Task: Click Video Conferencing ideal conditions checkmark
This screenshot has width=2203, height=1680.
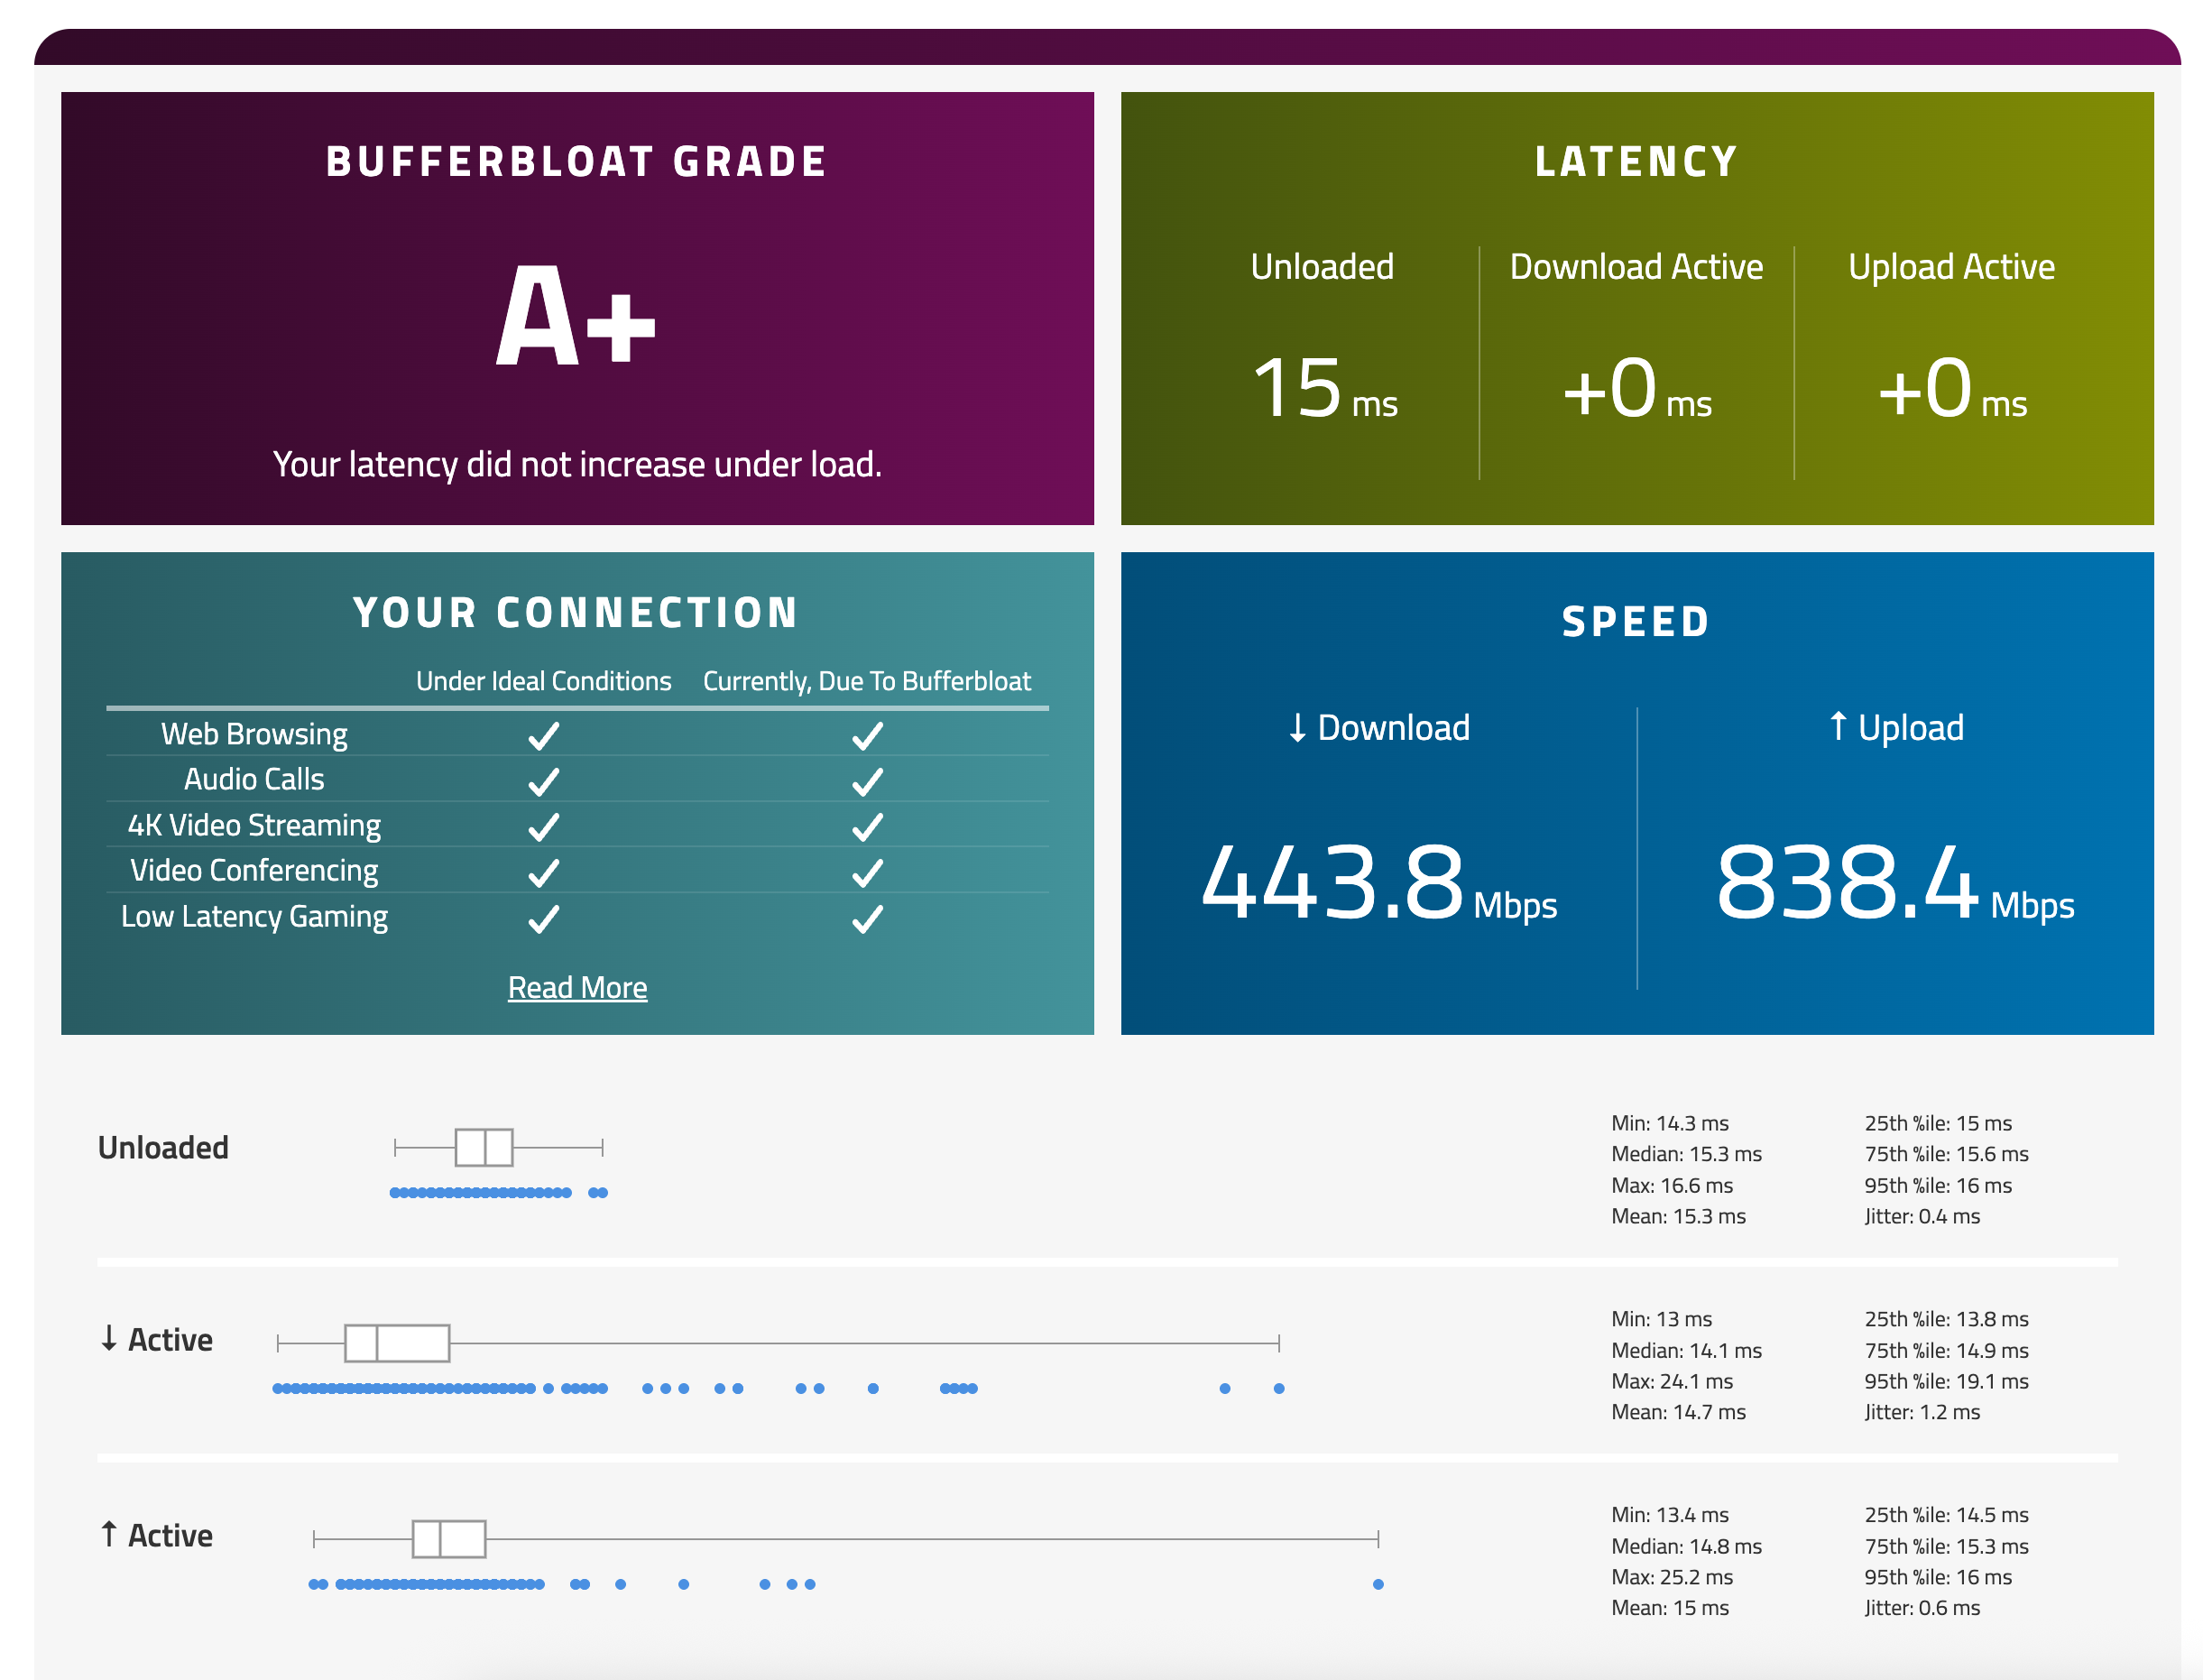Action: click(543, 873)
